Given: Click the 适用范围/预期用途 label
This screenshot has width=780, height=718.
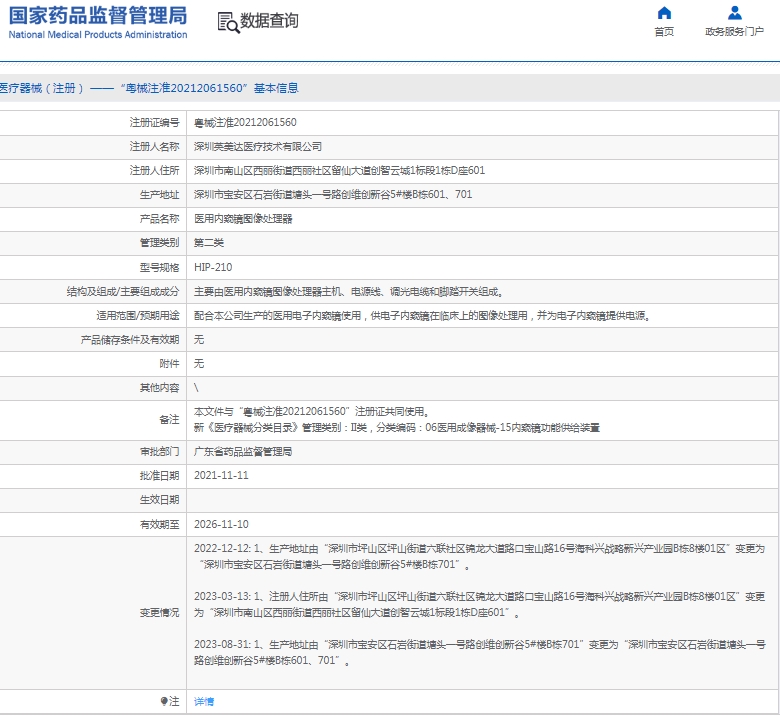Looking at the screenshot, I should (138, 315).
